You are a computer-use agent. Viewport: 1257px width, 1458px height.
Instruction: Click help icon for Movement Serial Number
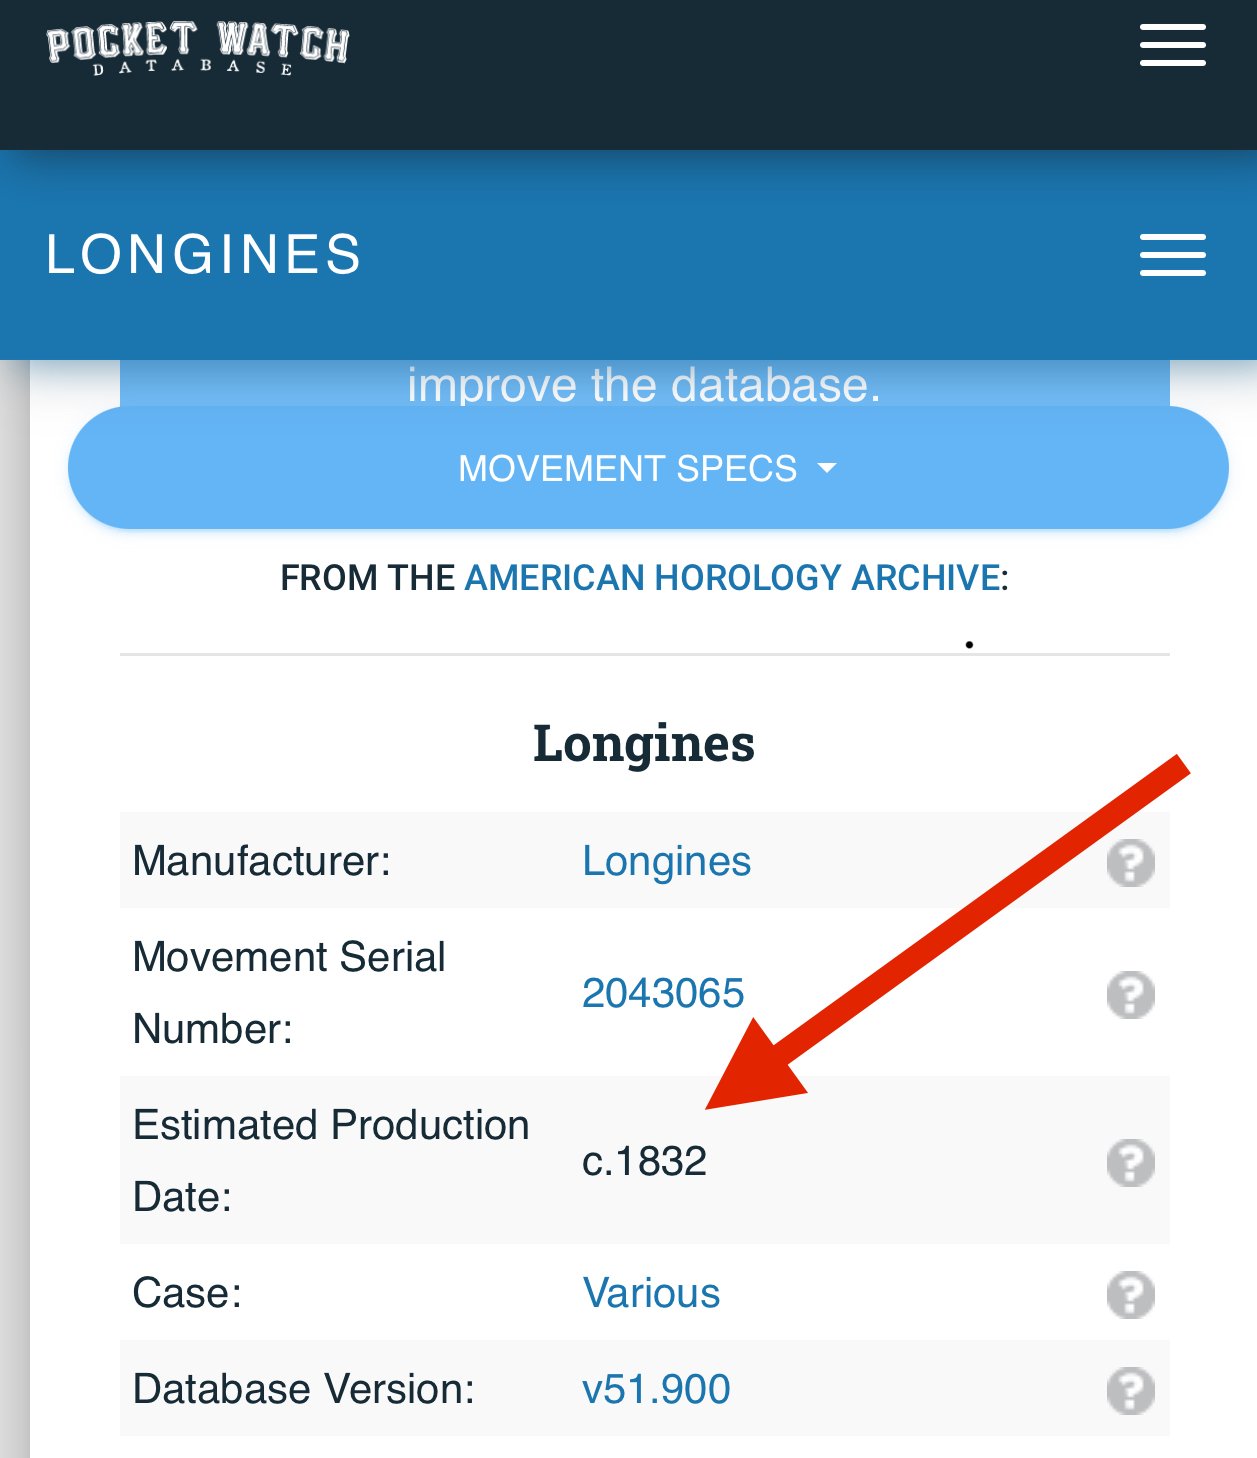[x=1130, y=994]
